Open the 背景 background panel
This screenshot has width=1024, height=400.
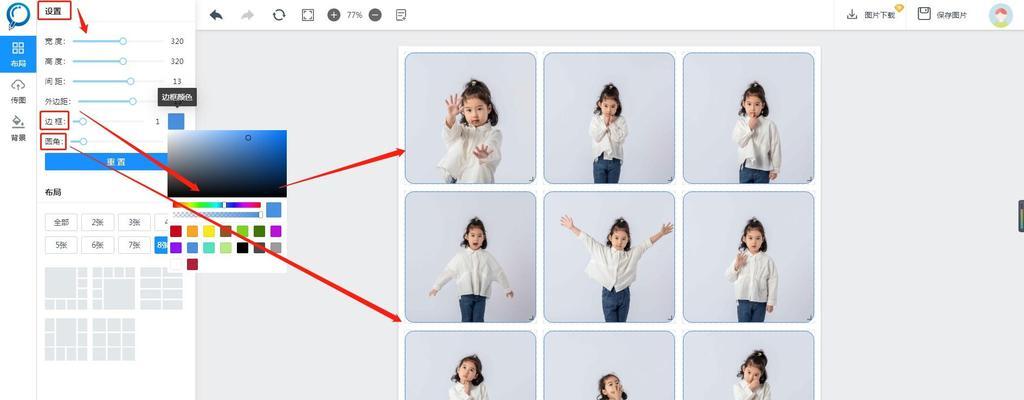[18, 129]
